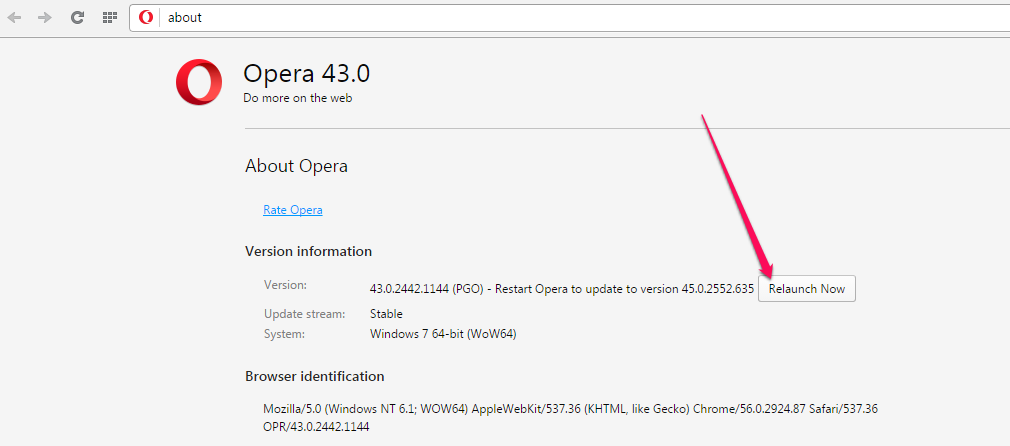The height and width of the screenshot is (446, 1010).
Task: Click the 'Update stream:' label
Action: point(305,314)
